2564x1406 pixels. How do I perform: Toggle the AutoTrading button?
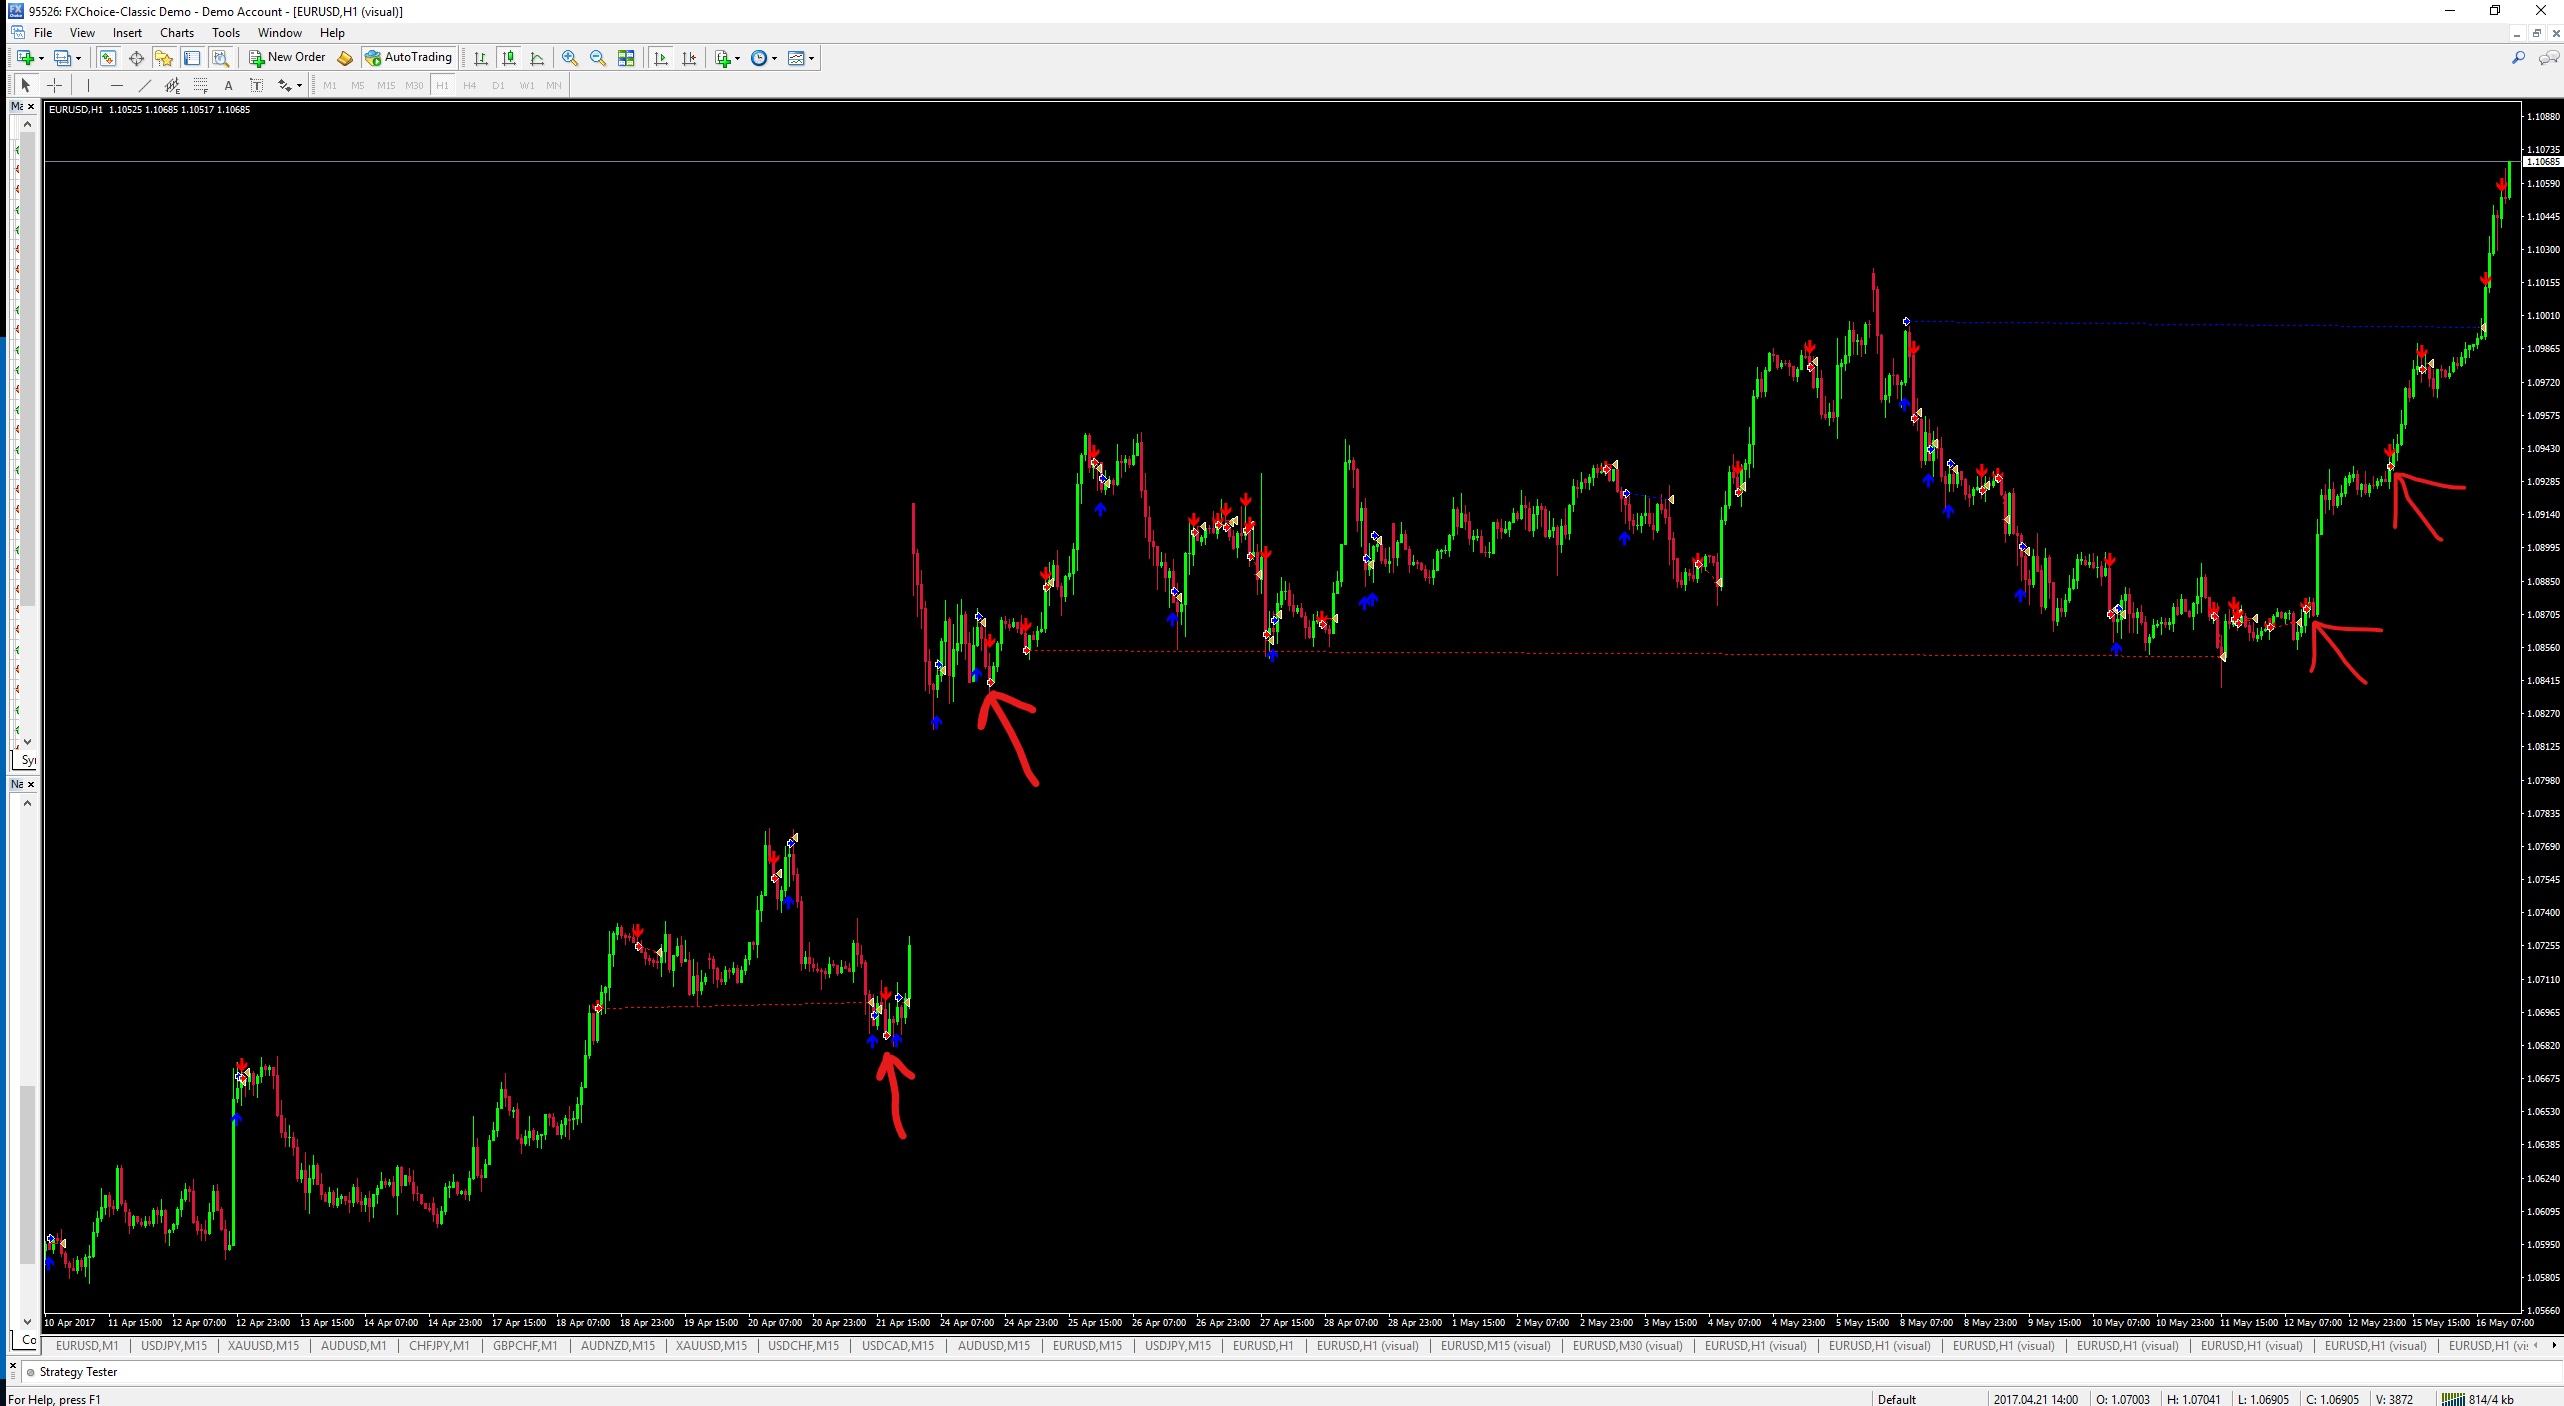[x=410, y=57]
